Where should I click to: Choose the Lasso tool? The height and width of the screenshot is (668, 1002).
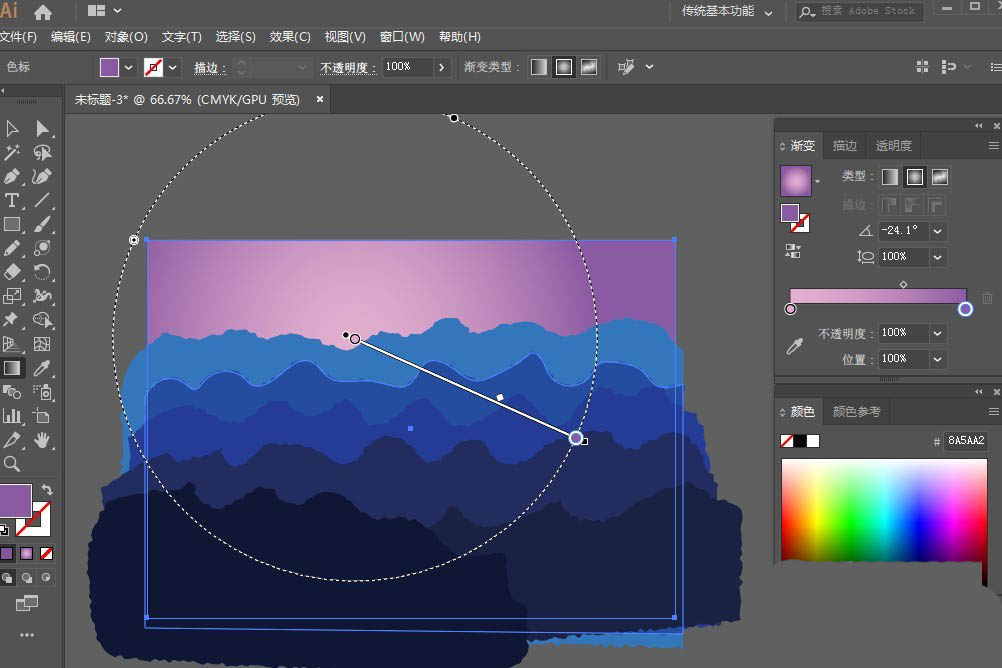point(42,152)
